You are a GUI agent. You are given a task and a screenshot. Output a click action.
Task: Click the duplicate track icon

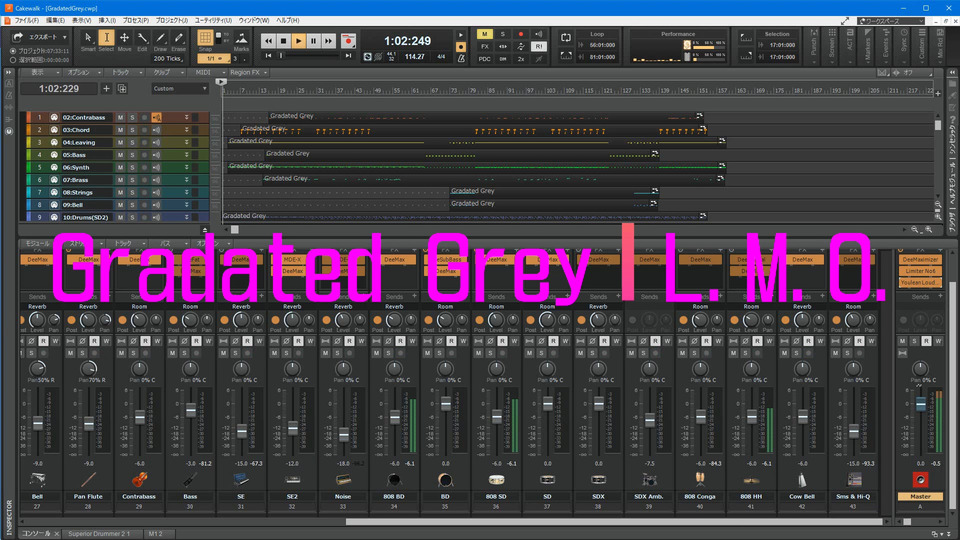122,89
